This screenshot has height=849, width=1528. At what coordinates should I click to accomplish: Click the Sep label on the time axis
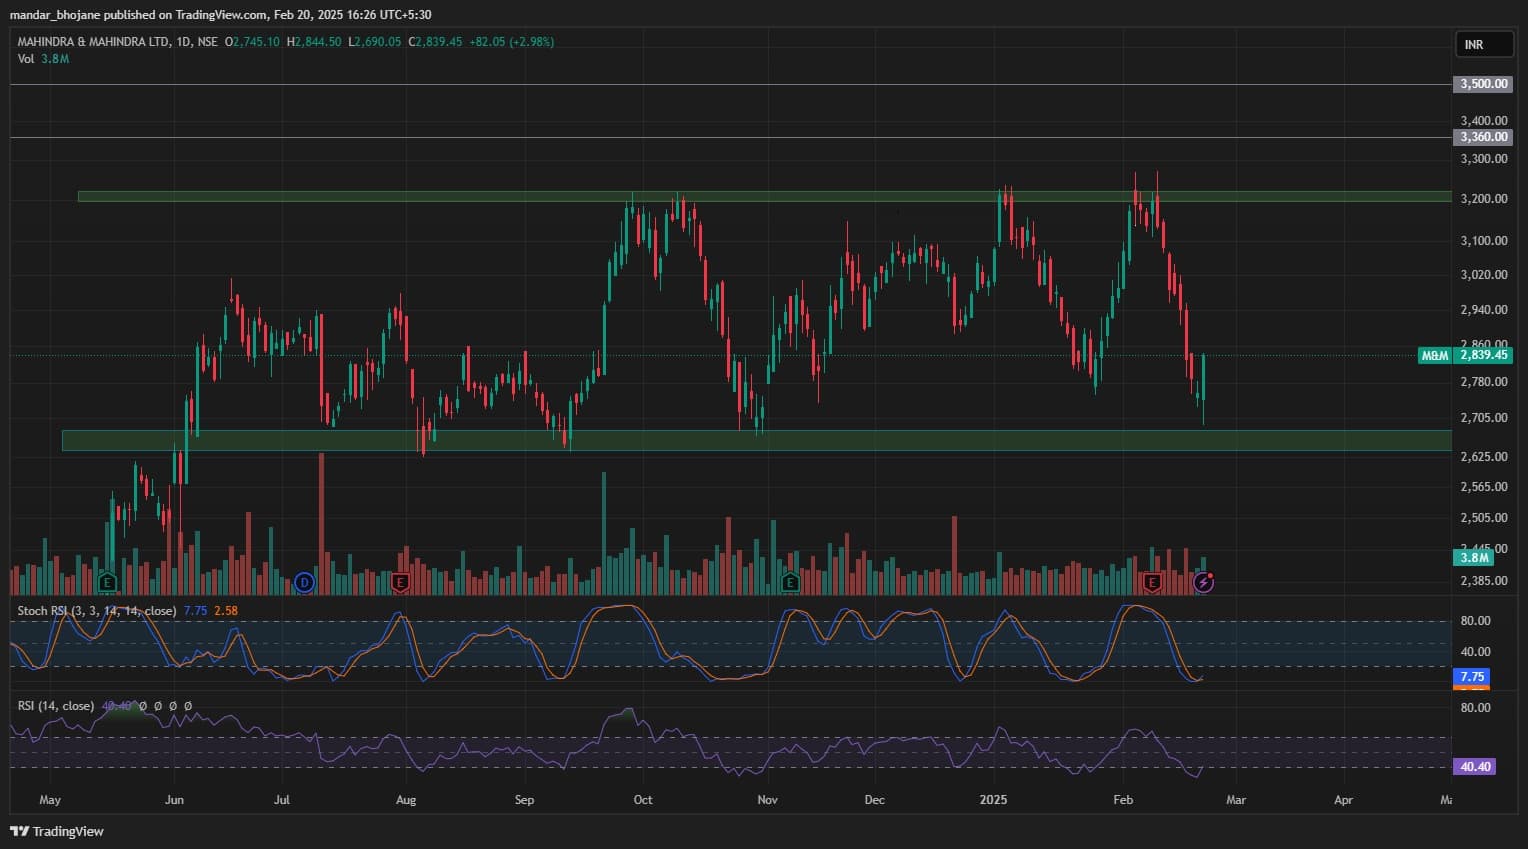[x=524, y=800]
